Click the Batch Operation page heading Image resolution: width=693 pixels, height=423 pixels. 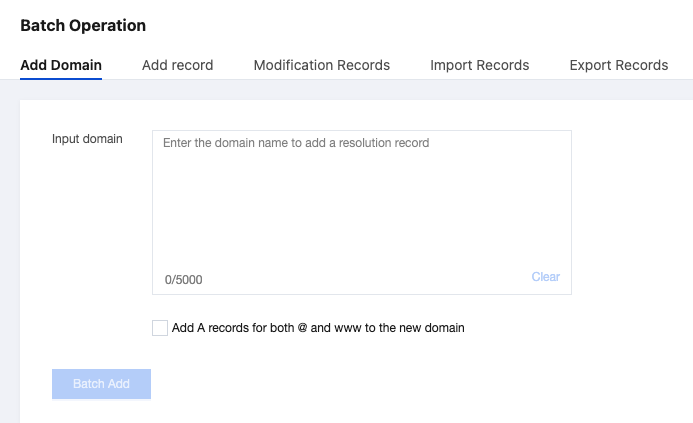click(x=83, y=26)
